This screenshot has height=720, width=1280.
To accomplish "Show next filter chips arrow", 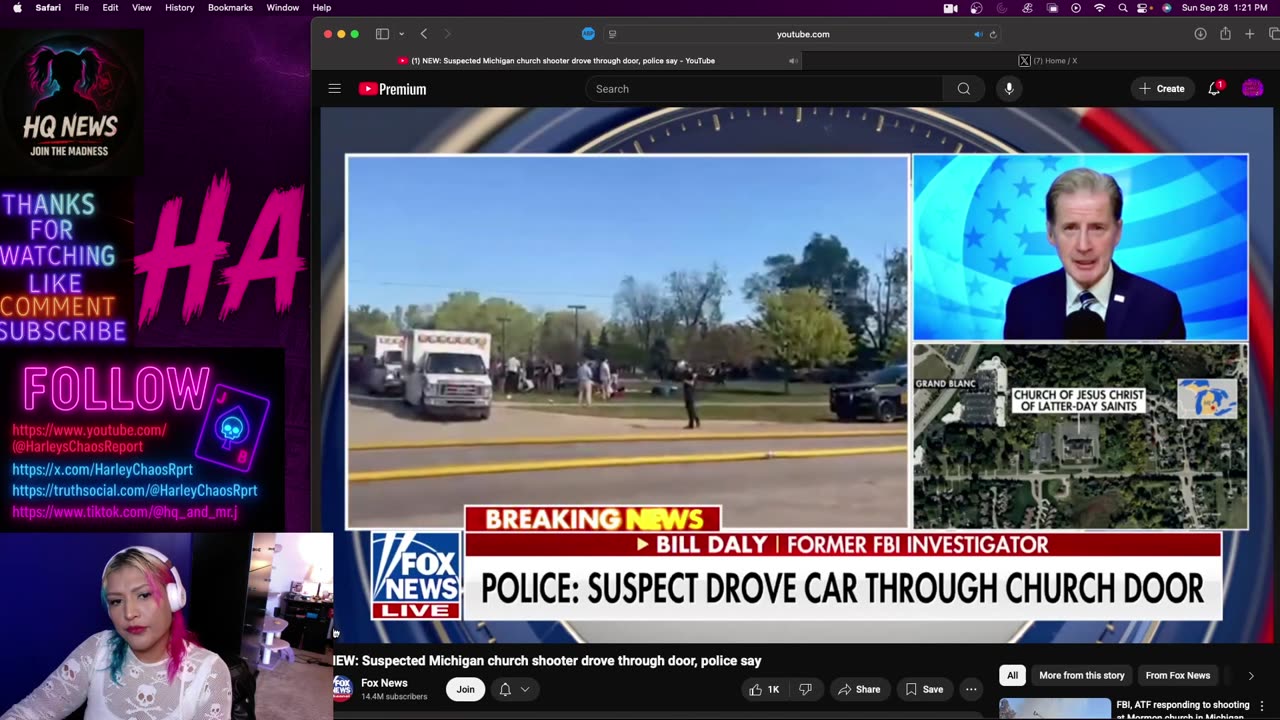I will pyautogui.click(x=1250, y=676).
